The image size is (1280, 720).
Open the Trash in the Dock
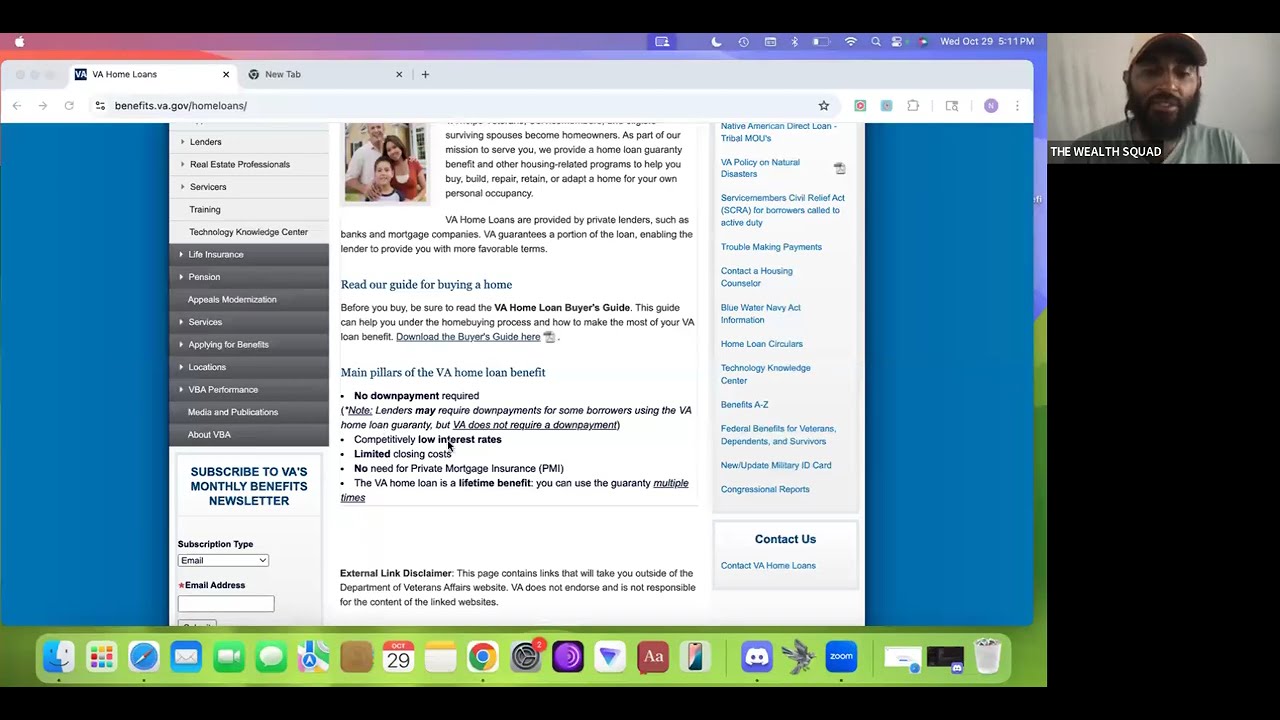click(987, 657)
